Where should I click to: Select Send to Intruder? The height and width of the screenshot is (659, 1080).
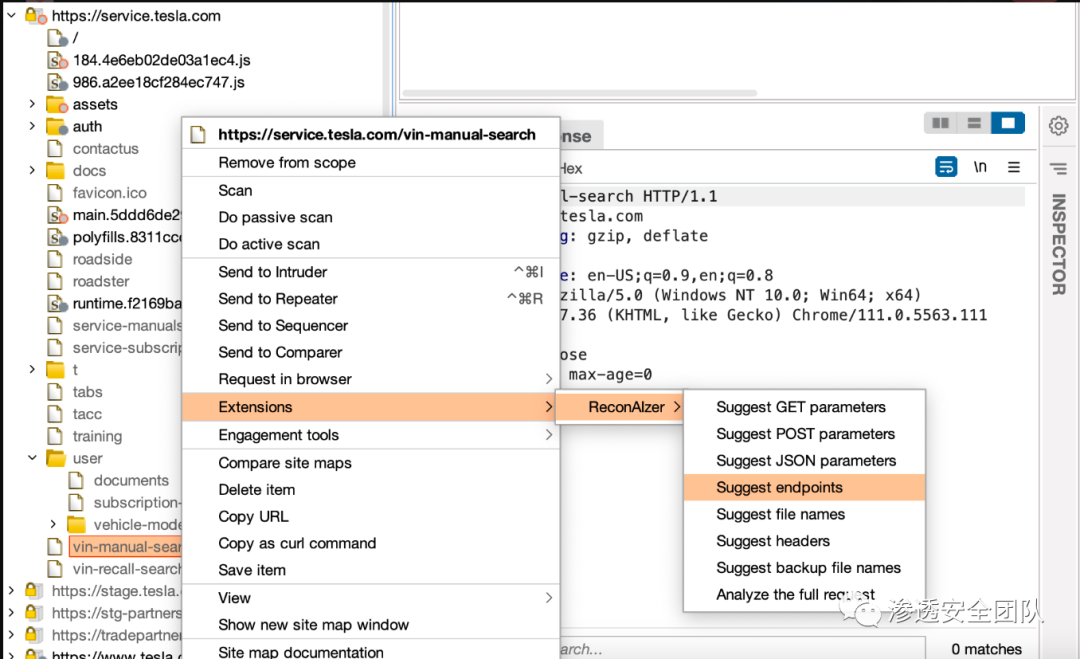(371, 272)
